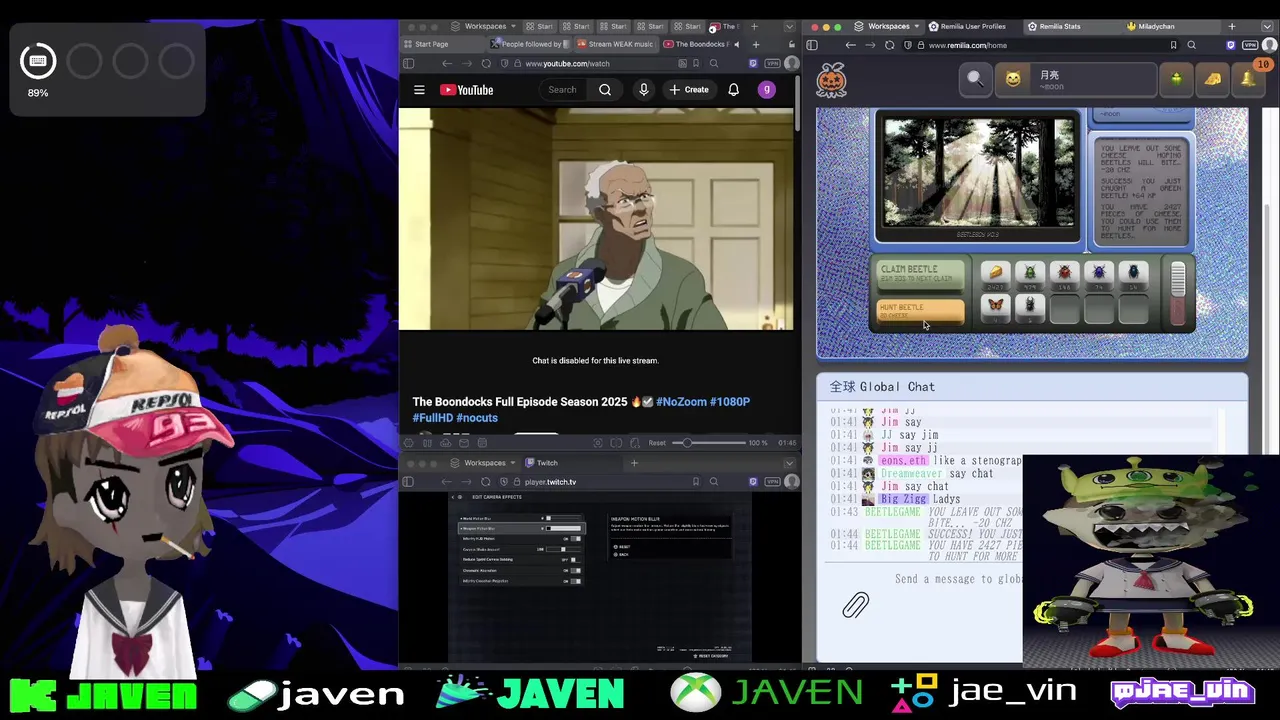
Task: Click eons.eth username in chat
Action: coord(903,461)
